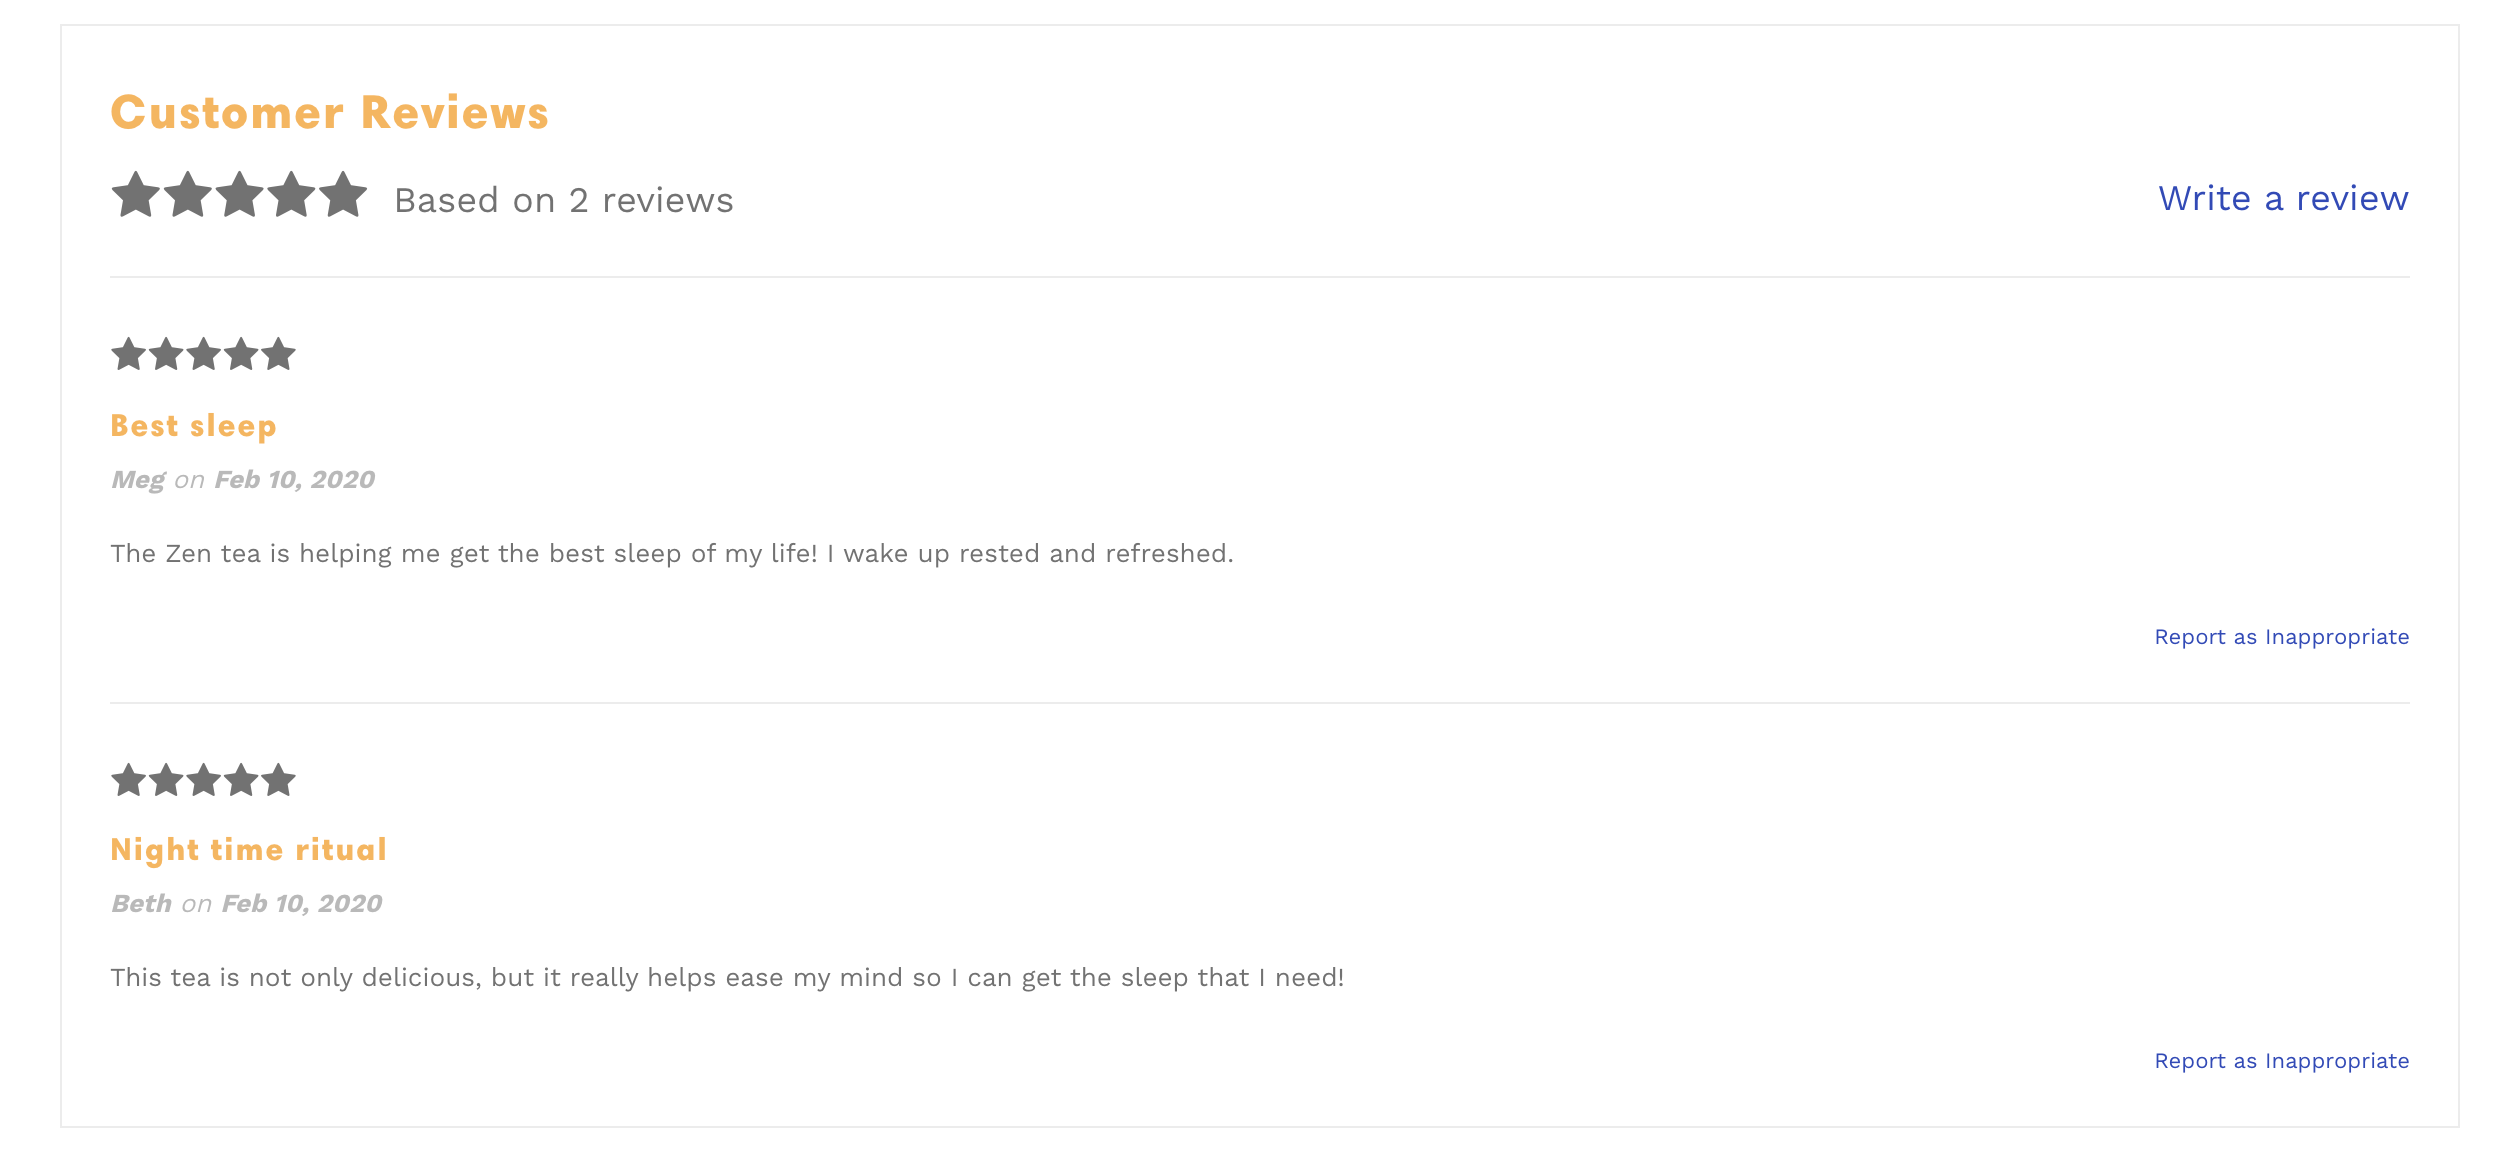Click the "Write a review" link
The image size is (2514, 1158).
(2282, 198)
